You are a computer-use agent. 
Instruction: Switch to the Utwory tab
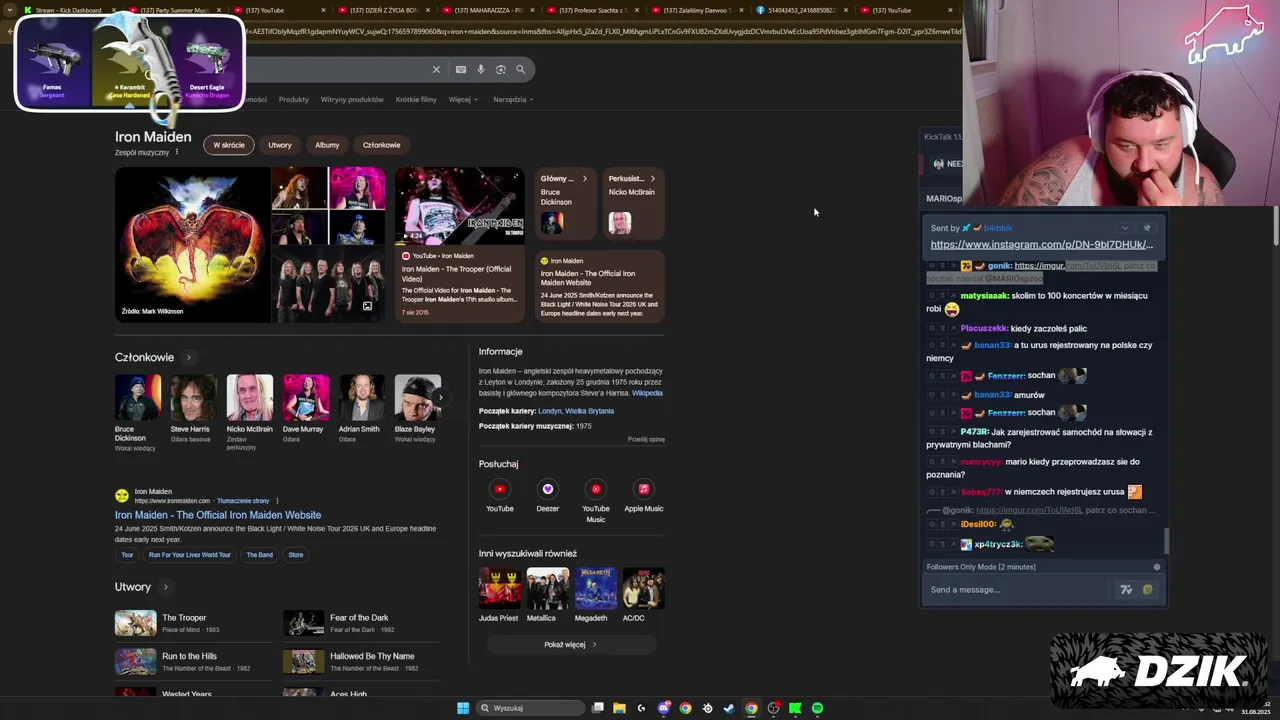(280, 145)
